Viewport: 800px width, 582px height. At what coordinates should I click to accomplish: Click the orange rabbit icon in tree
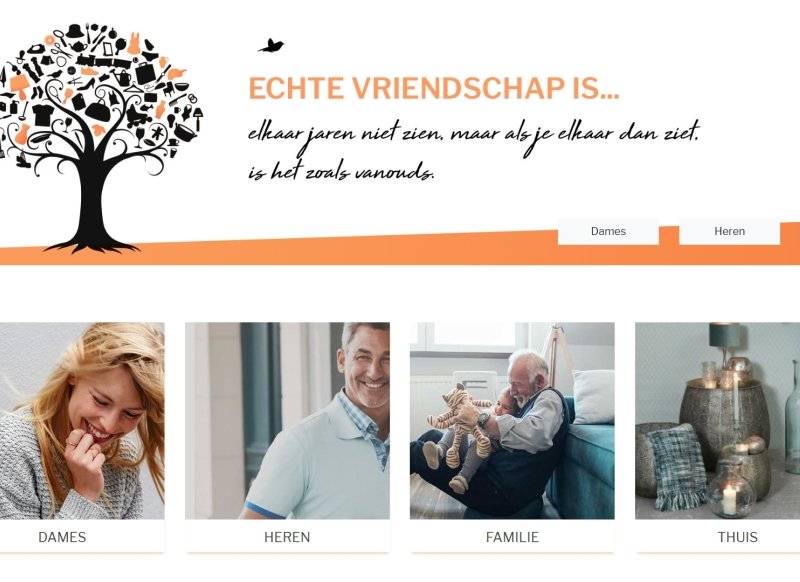pos(134,44)
